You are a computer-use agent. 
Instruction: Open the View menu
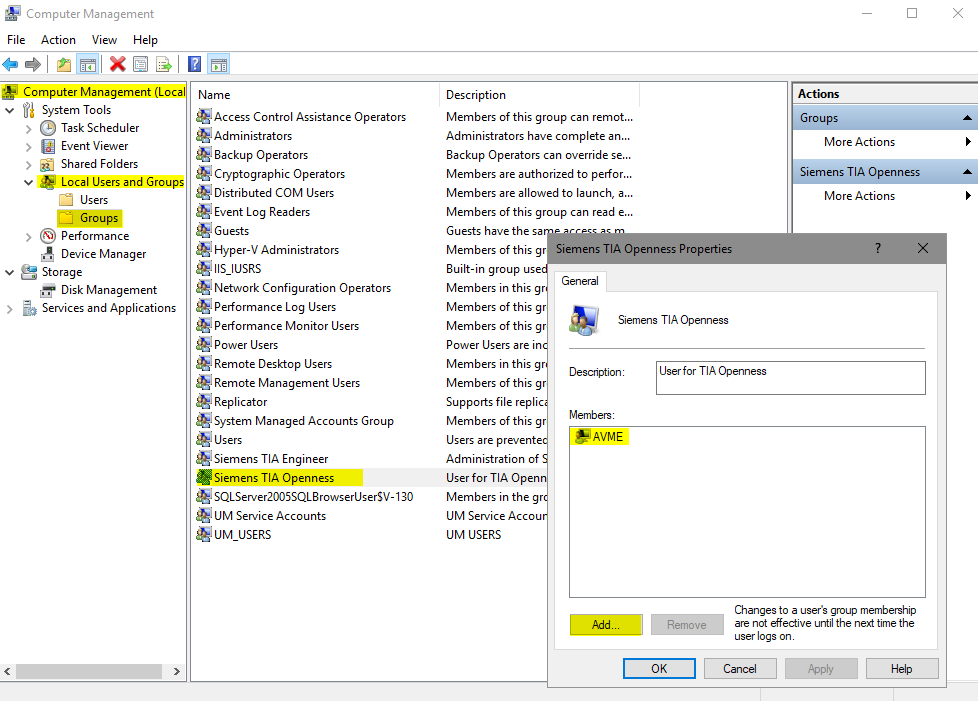pyautogui.click(x=104, y=40)
